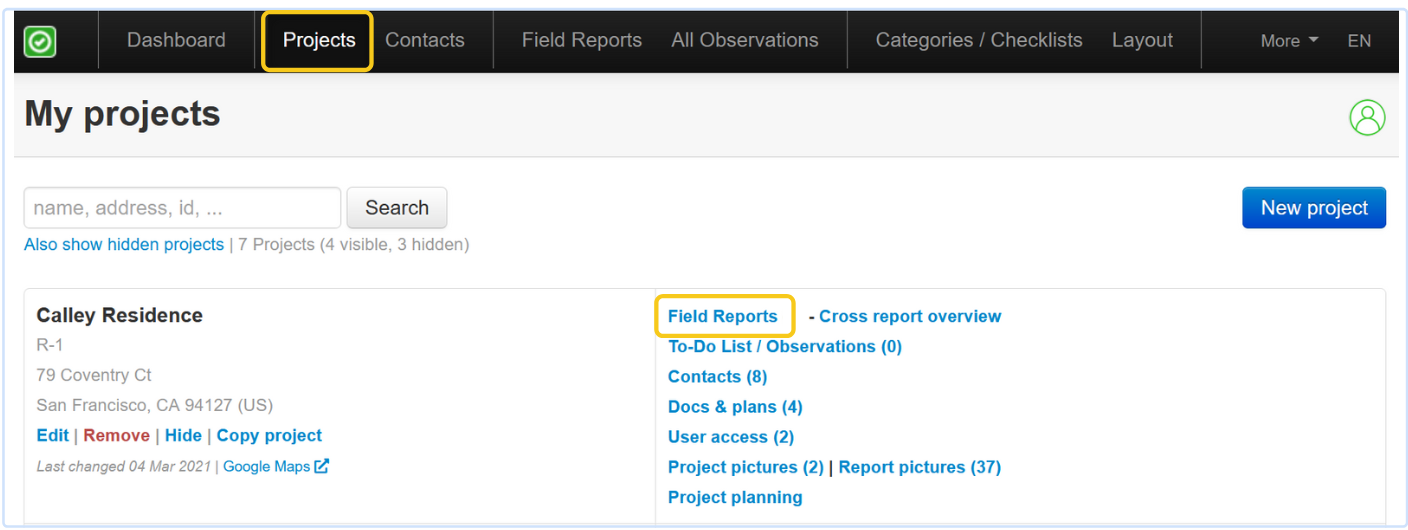
Task: Navigate to All Observations
Action: (x=745, y=40)
